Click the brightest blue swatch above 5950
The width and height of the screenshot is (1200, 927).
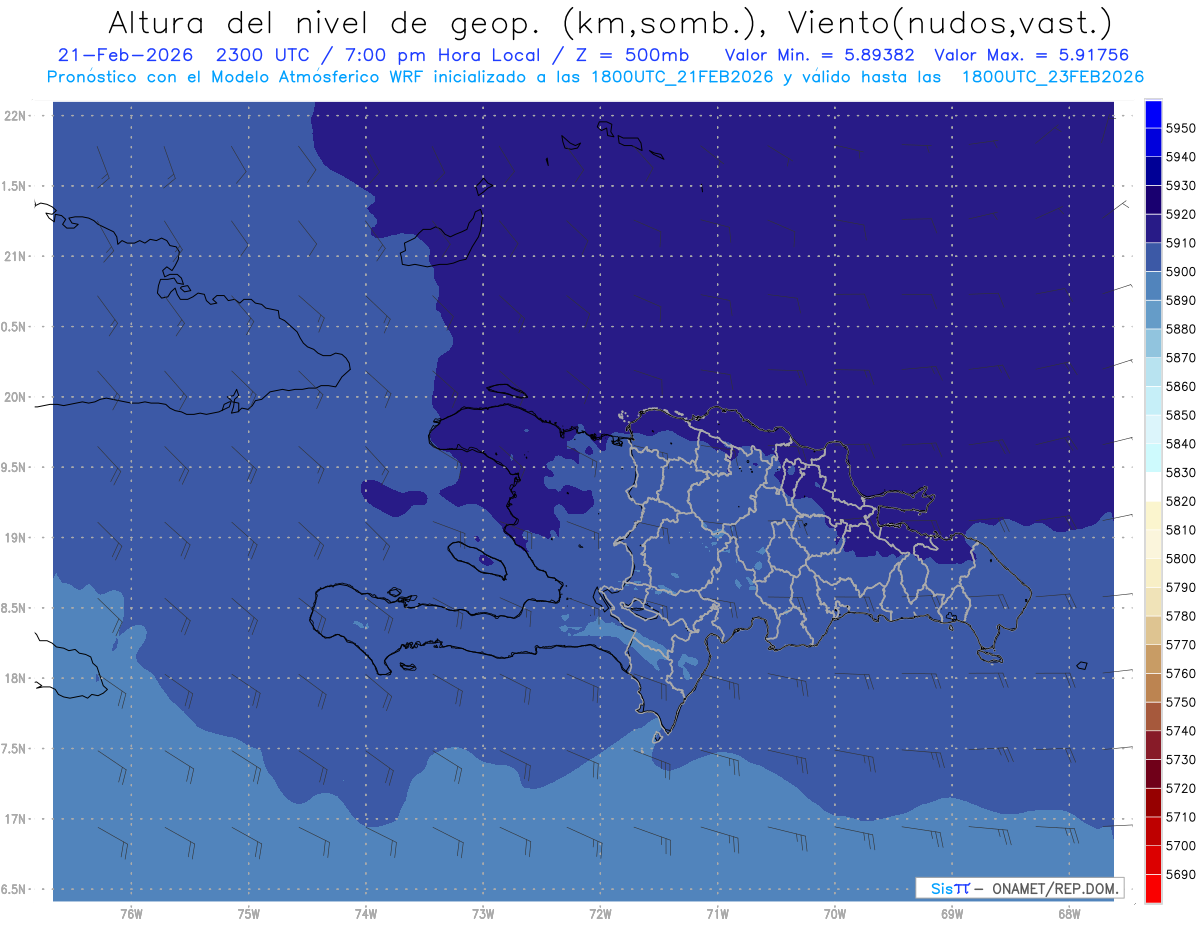point(1153,114)
